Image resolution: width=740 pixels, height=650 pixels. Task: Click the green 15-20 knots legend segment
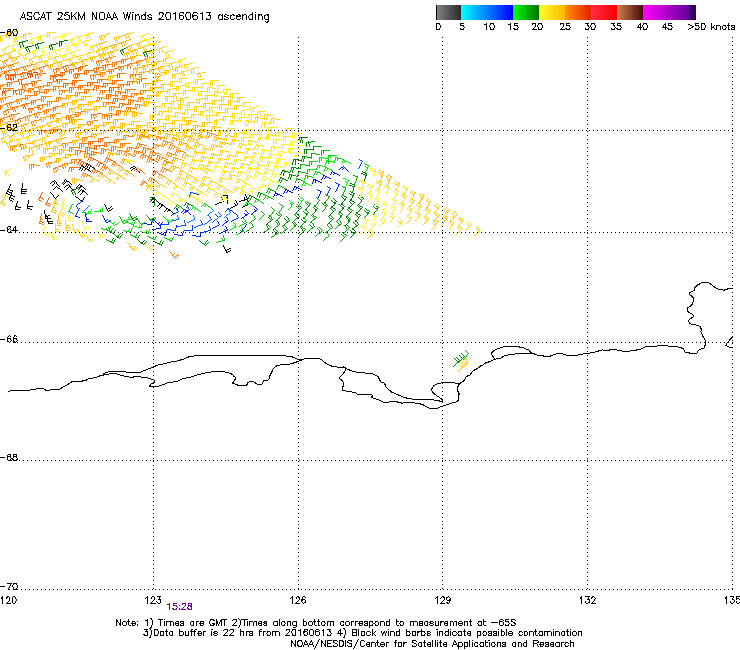click(x=526, y=12)
